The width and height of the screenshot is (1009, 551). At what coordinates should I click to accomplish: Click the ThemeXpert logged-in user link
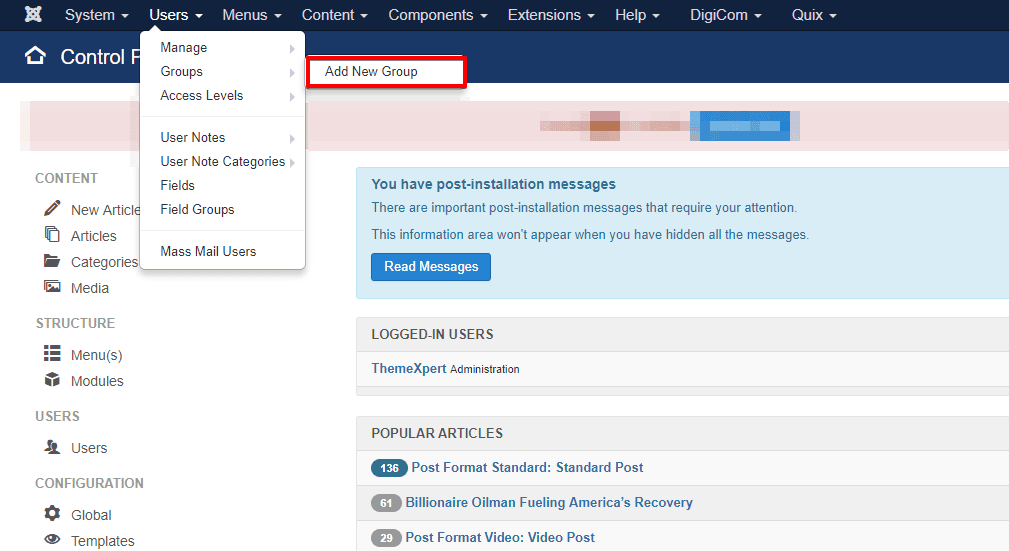(x=408, y=368)
